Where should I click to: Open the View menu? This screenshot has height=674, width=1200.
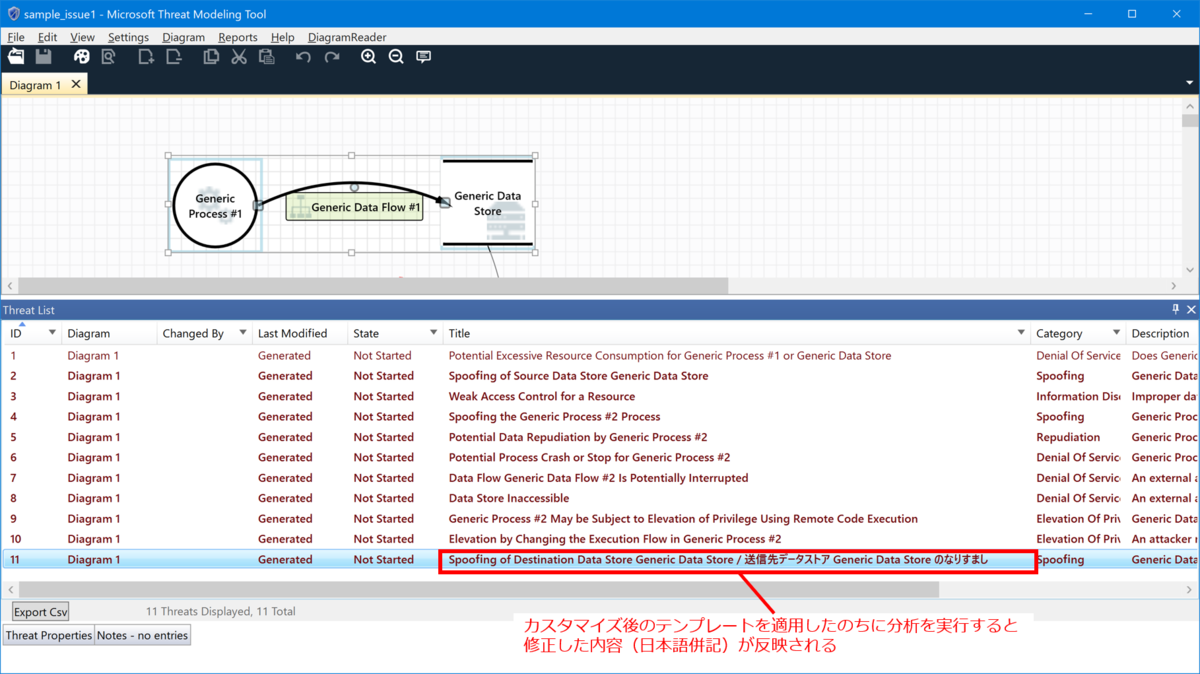pyautogui.click(x=83, y=37)
